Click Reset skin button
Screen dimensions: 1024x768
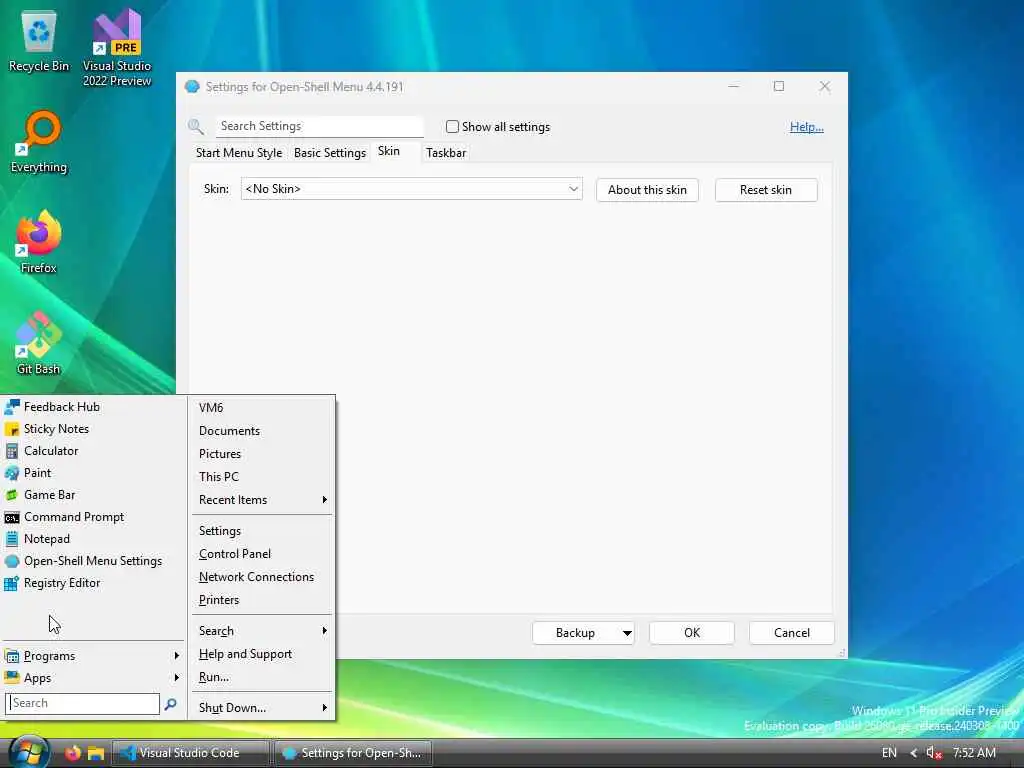[766, 190]
